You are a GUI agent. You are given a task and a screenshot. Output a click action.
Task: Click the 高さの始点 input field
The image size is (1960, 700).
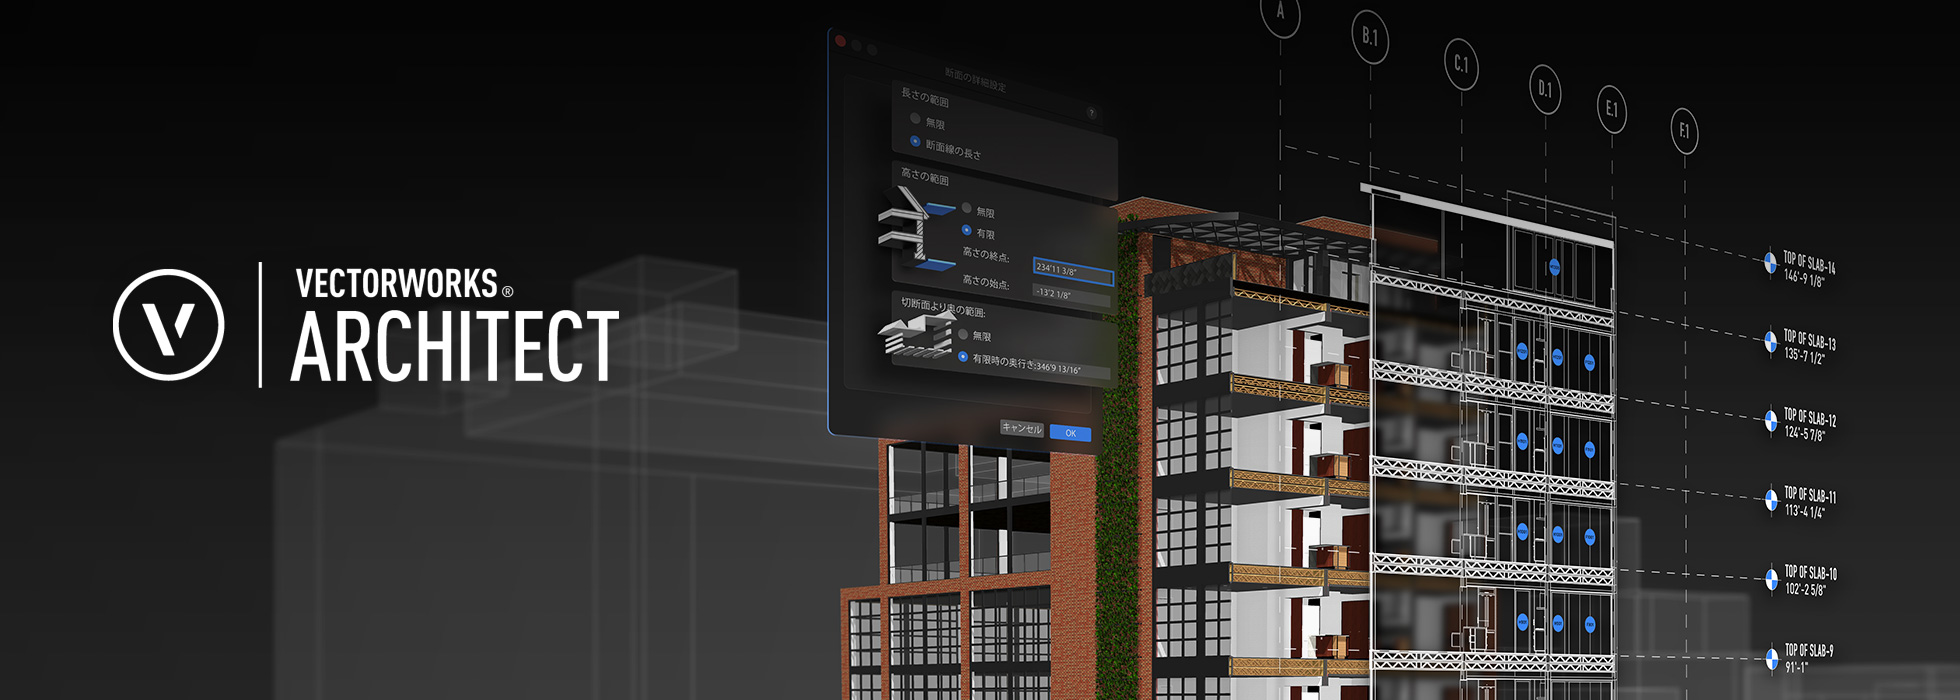click(1071, 294)
